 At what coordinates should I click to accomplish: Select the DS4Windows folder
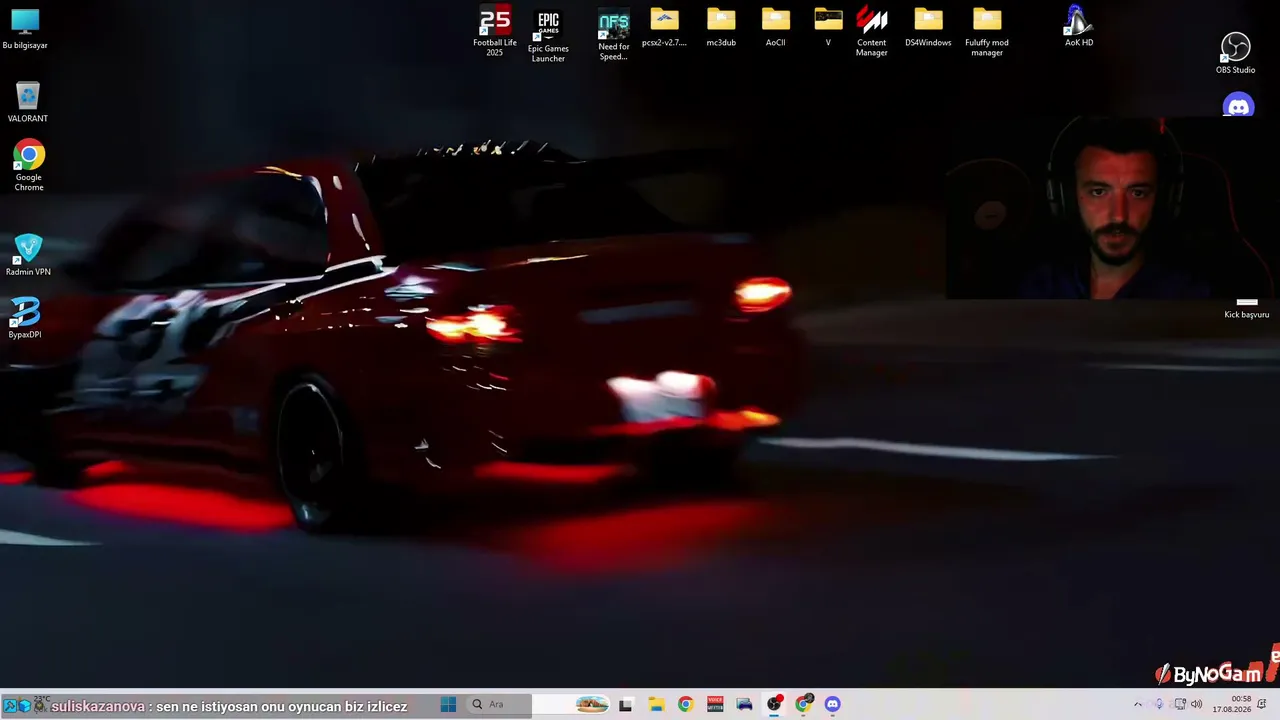tap(928, 28)
